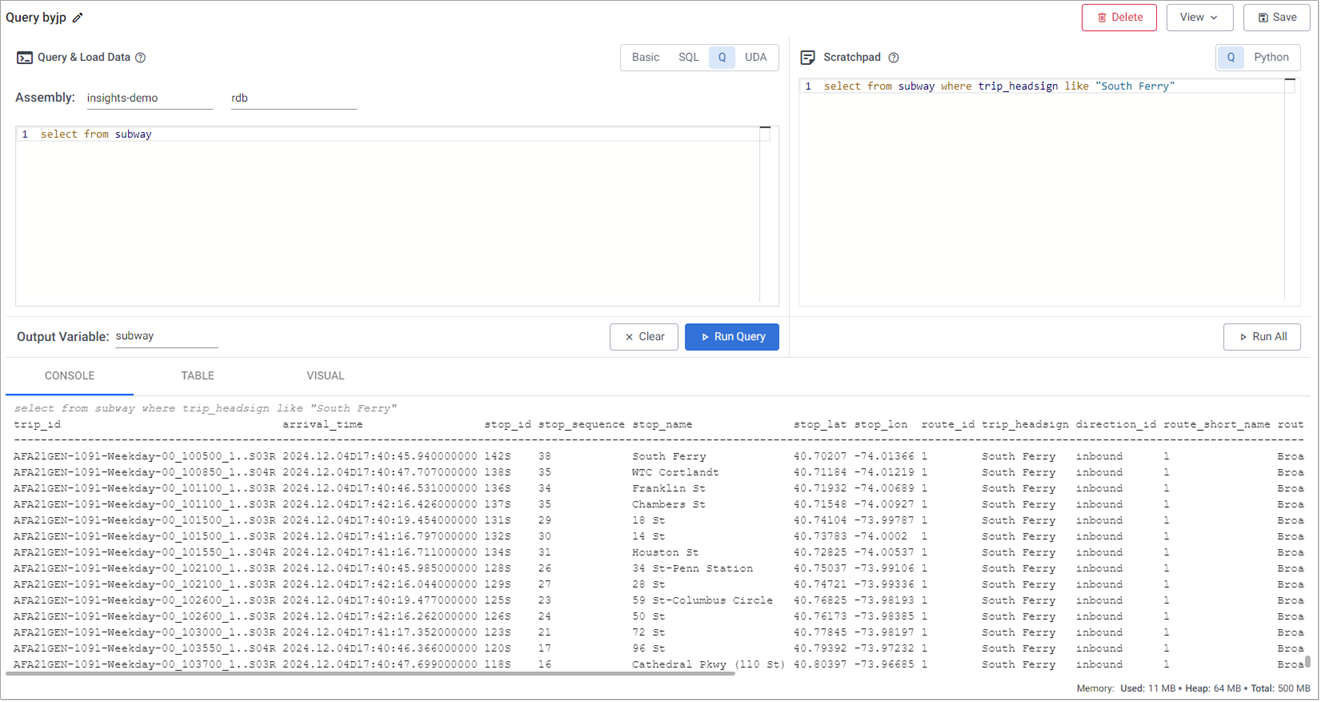Switch Scratchpad language to Python
This screenshot has height=702, width=1321.
(1272, 57)
